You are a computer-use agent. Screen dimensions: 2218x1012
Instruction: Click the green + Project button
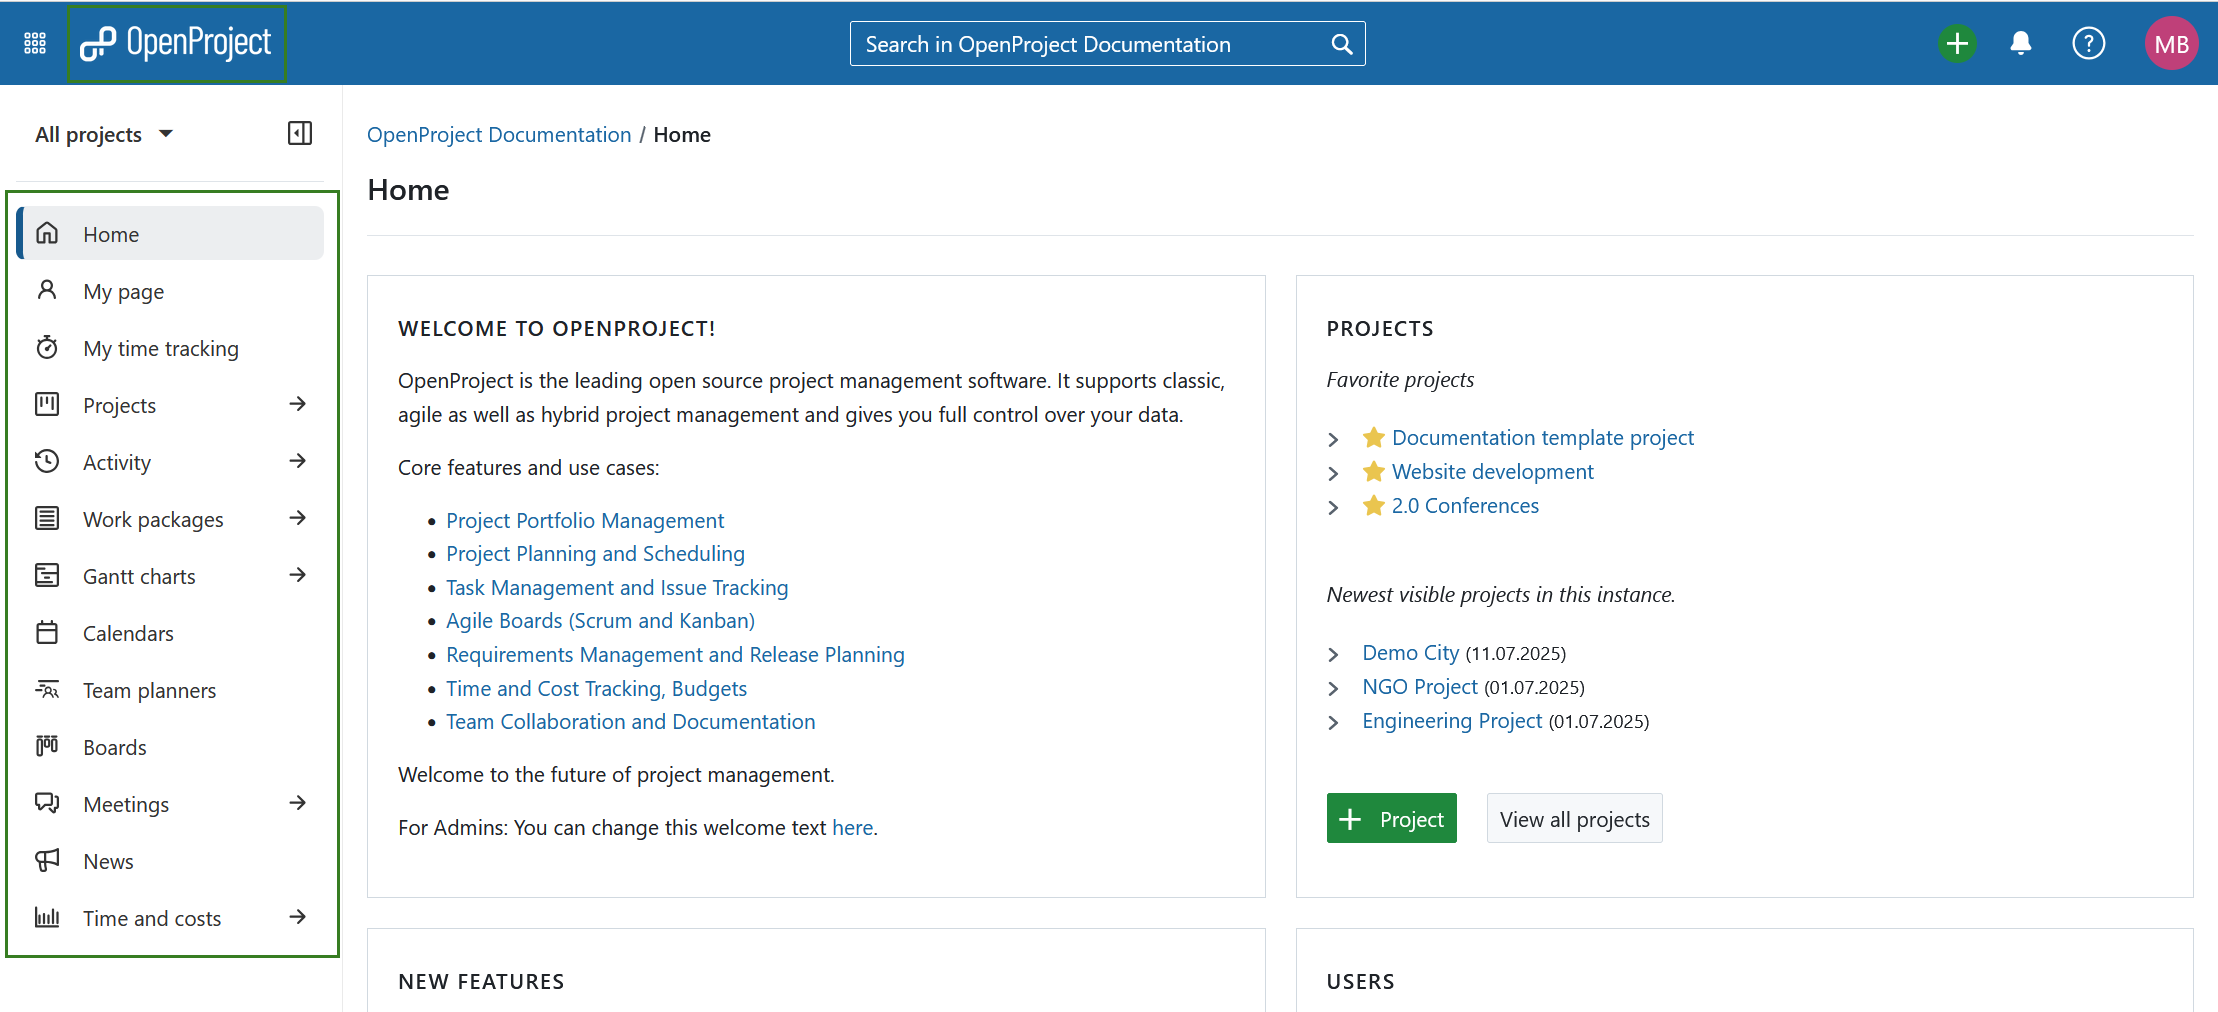click(1391, 818)
